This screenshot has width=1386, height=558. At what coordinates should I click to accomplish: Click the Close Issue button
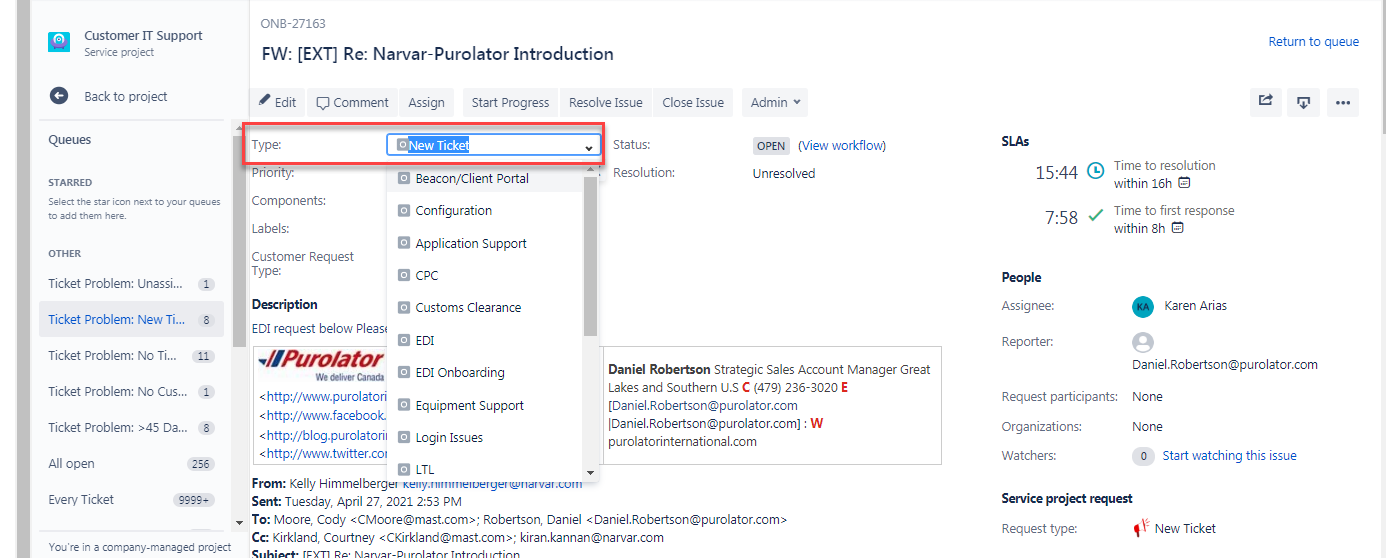click(x=693, y=102)
